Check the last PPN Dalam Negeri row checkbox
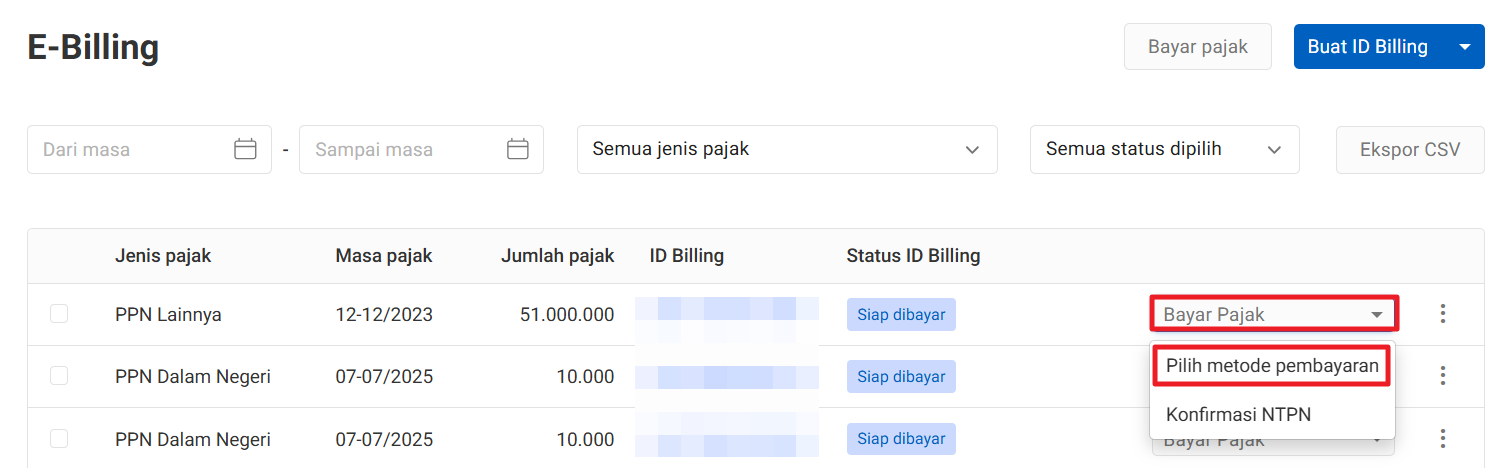The height and width of the screenshot is (468, 1501). pyautogui.click(x=59, y=439)
